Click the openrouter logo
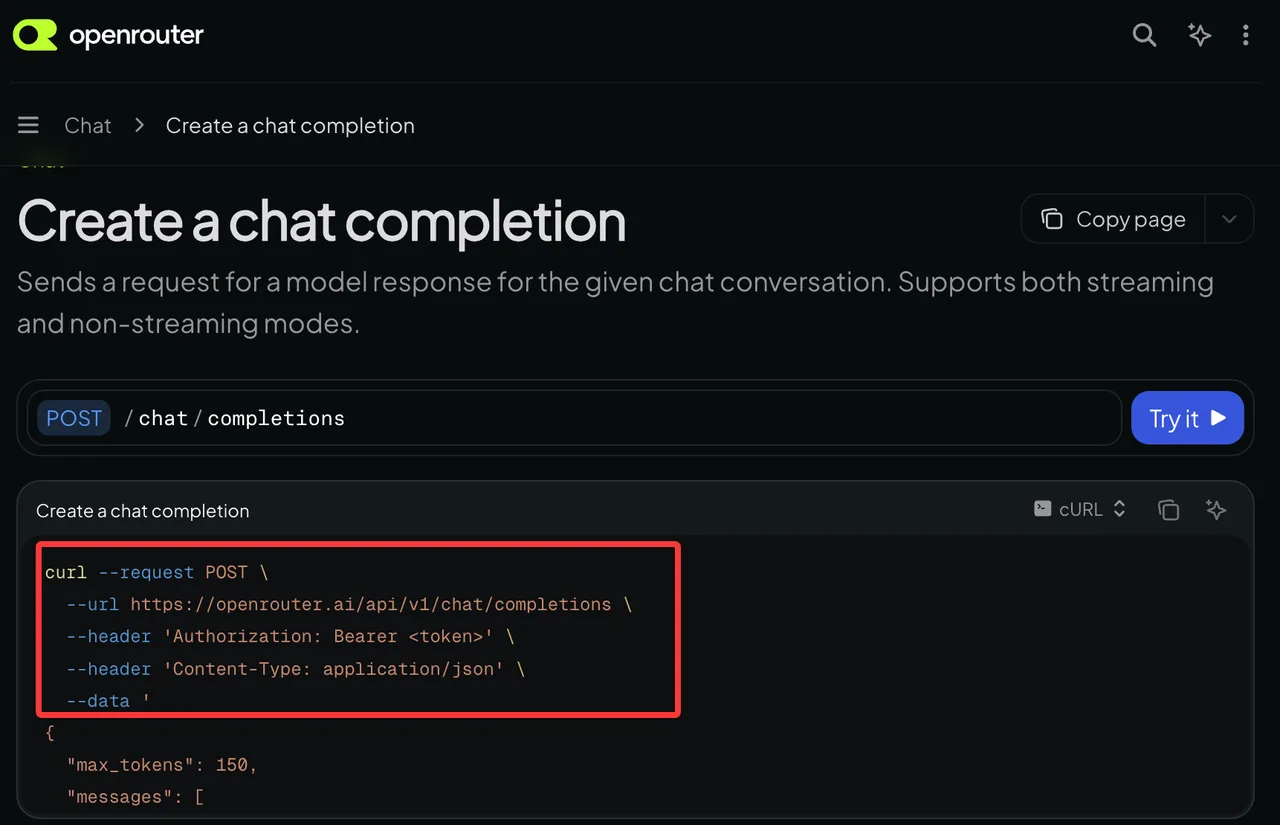 tap(108, 36)
